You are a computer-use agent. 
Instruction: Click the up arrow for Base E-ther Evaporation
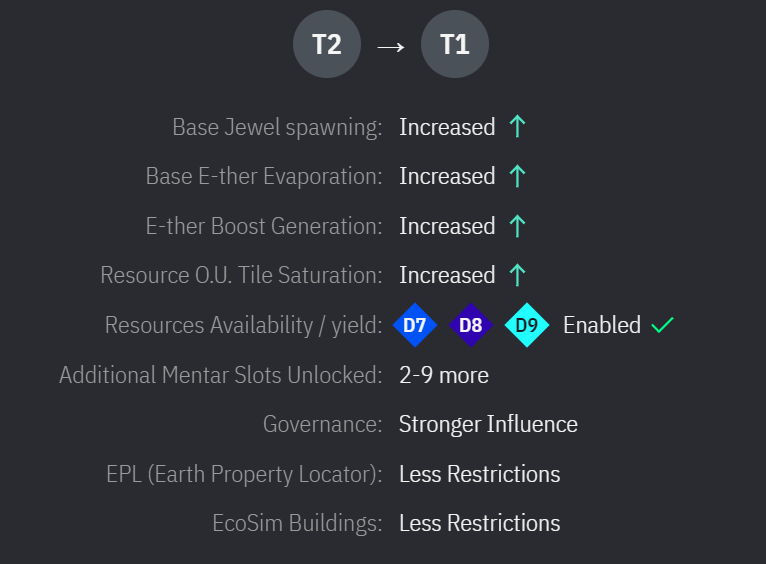(517, 176)
